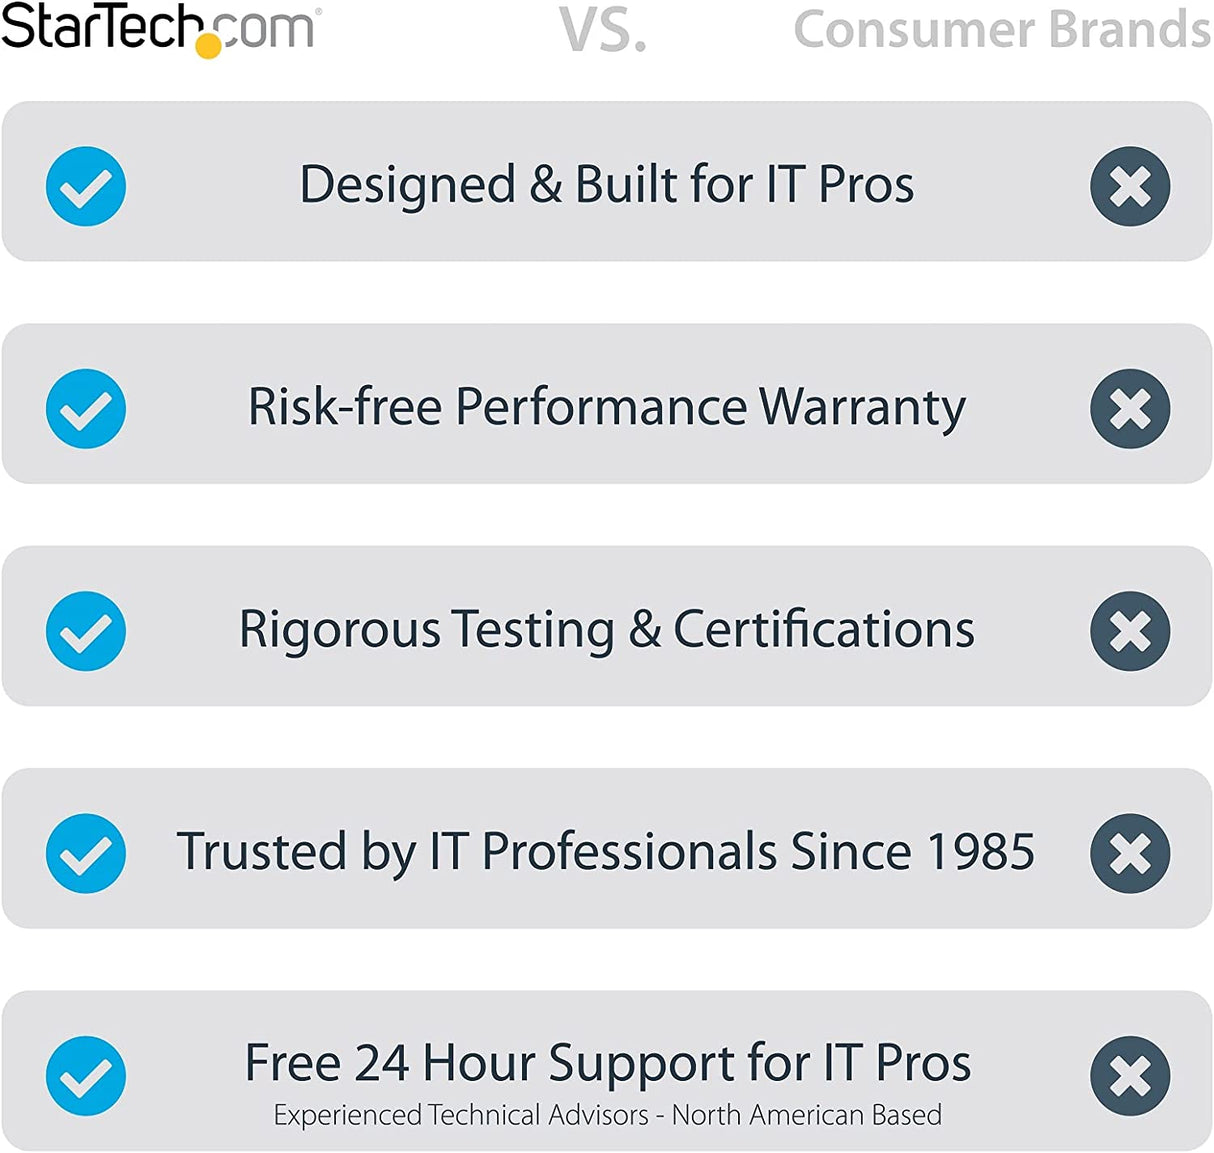Click blue checkmark beside Risk-free Performance Warranty

86,408
